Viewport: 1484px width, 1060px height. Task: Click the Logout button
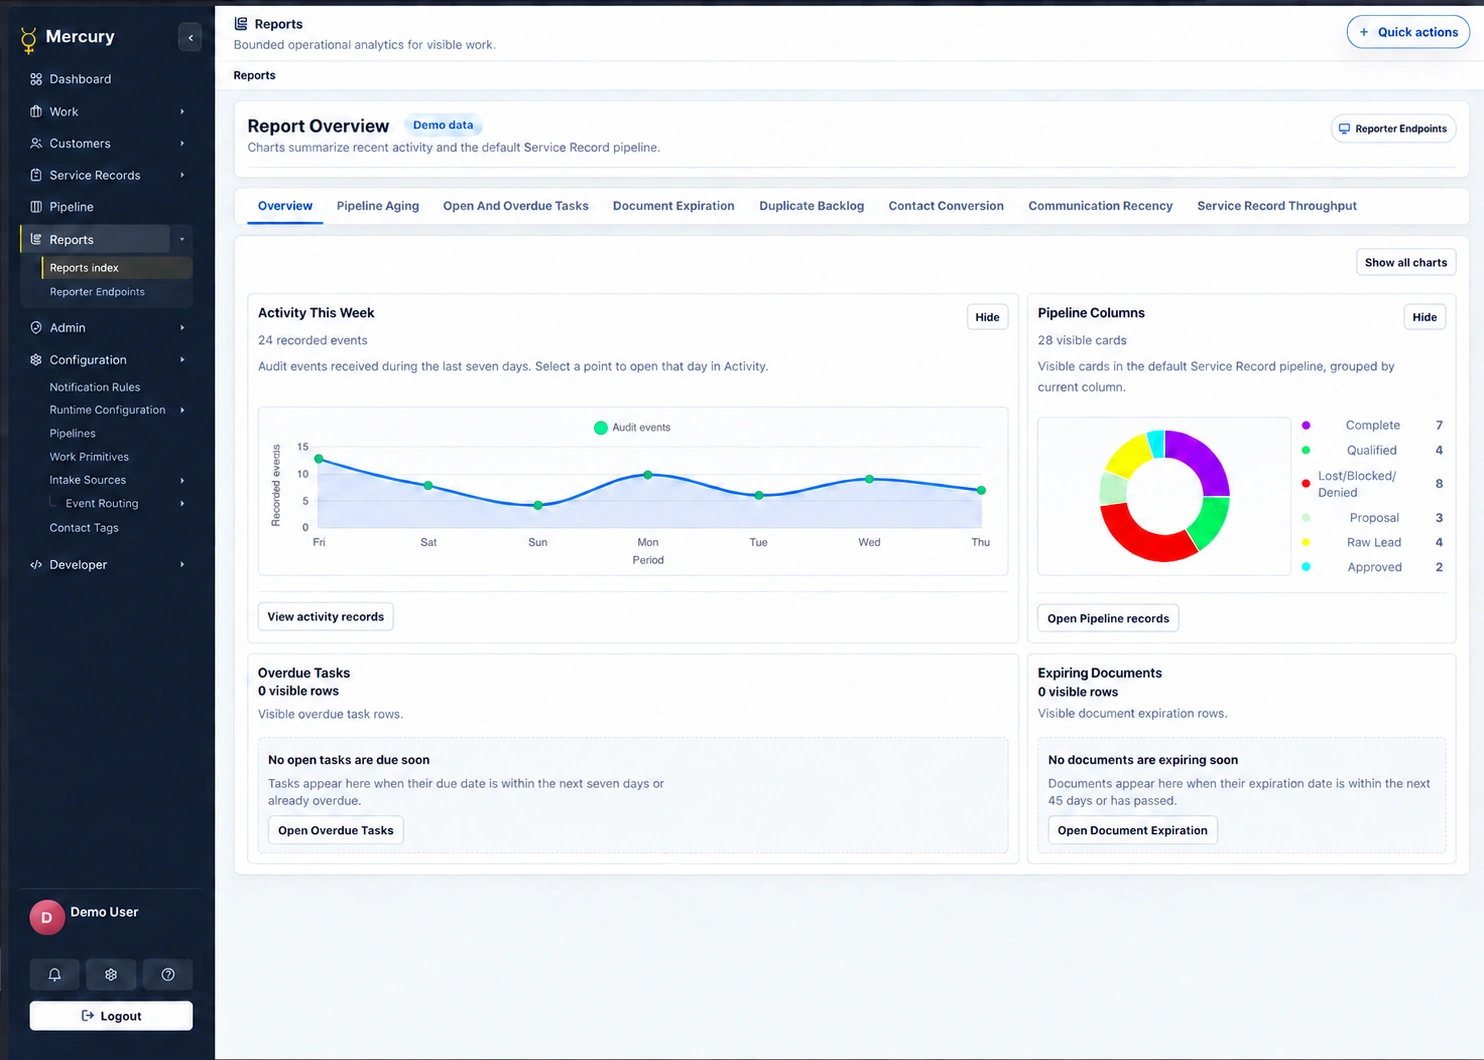111,1016
